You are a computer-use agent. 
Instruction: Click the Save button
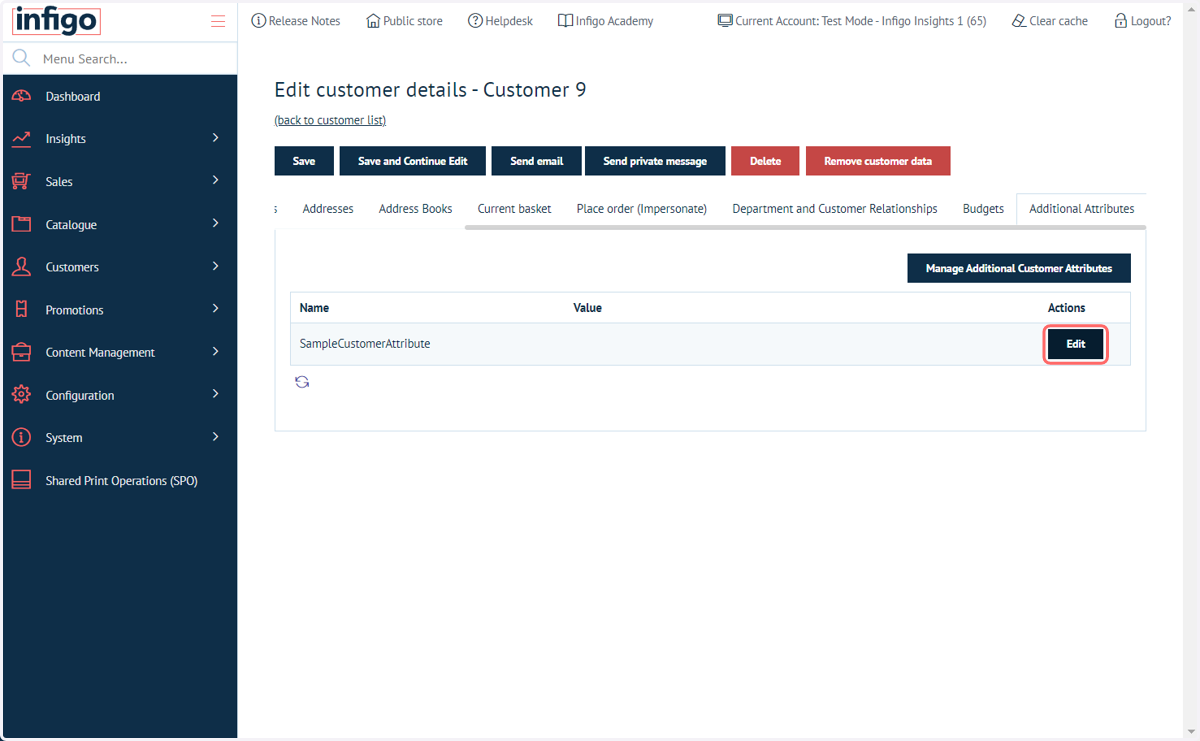tap(304, 161)
